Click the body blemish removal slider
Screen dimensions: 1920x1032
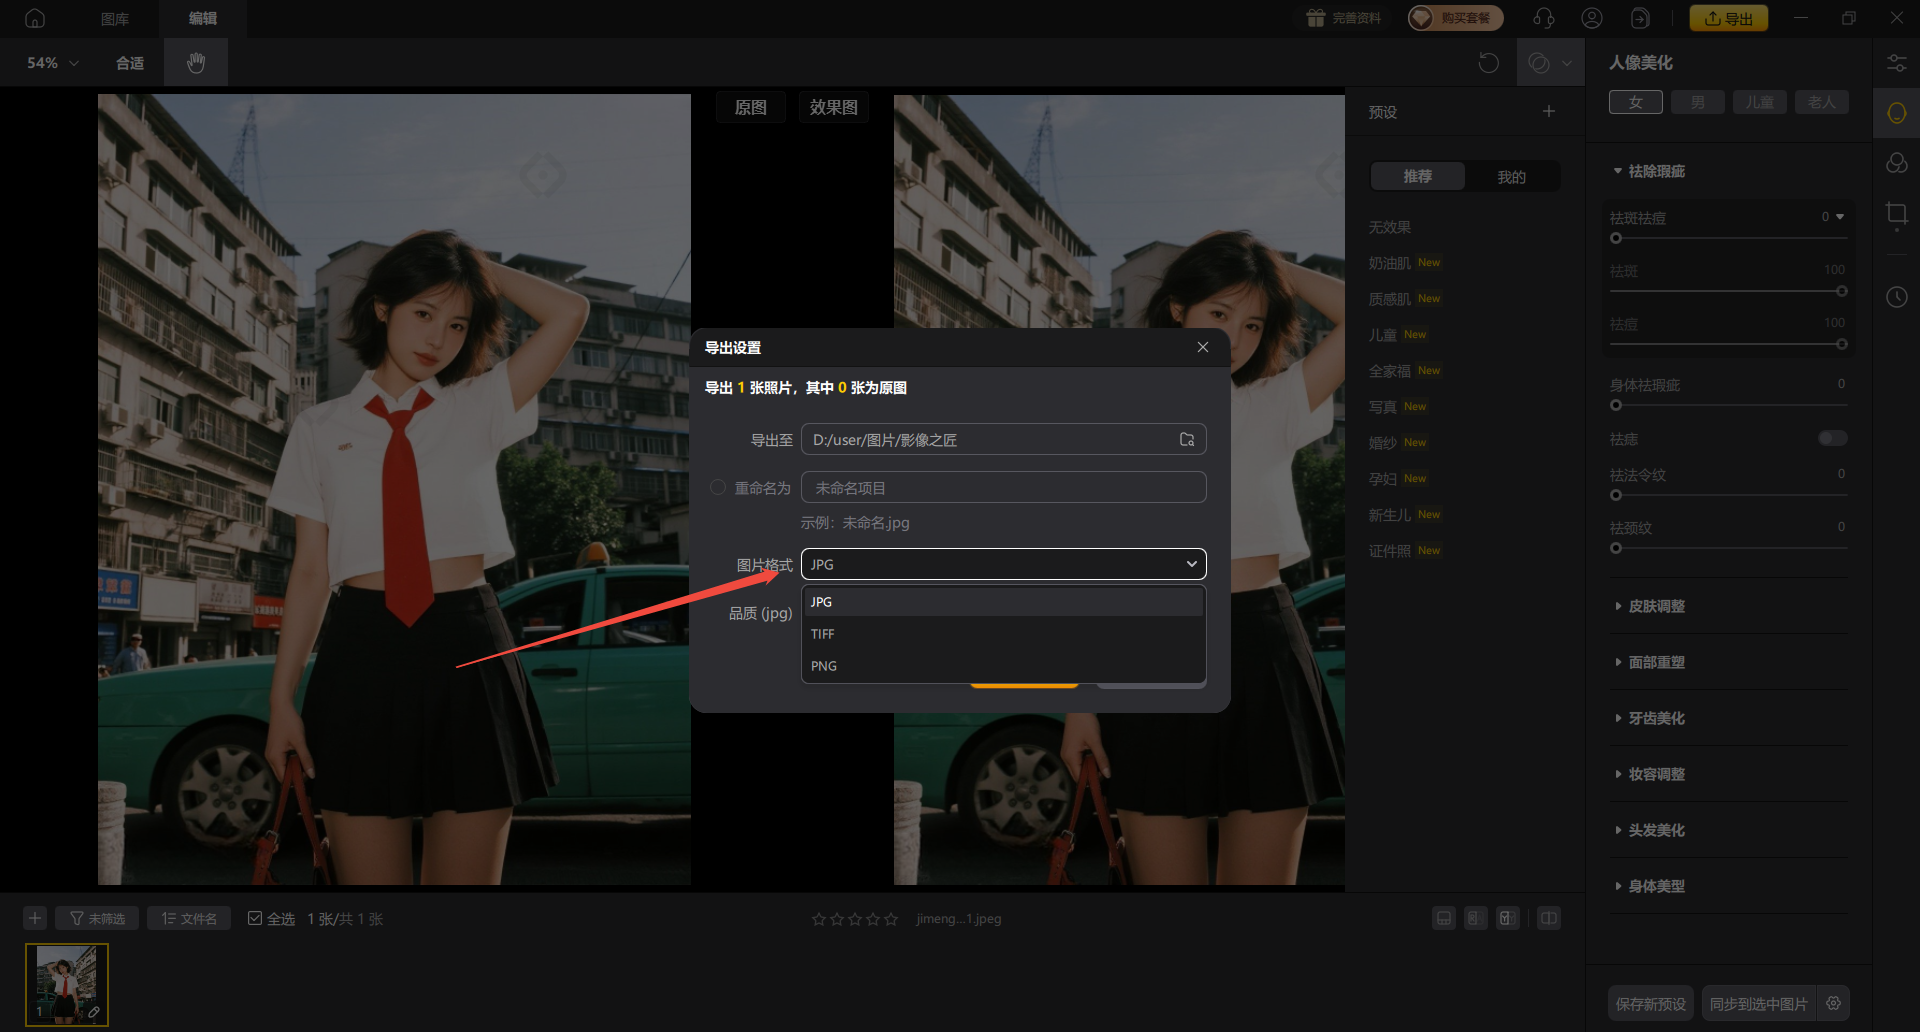(x=1728, y=405)
